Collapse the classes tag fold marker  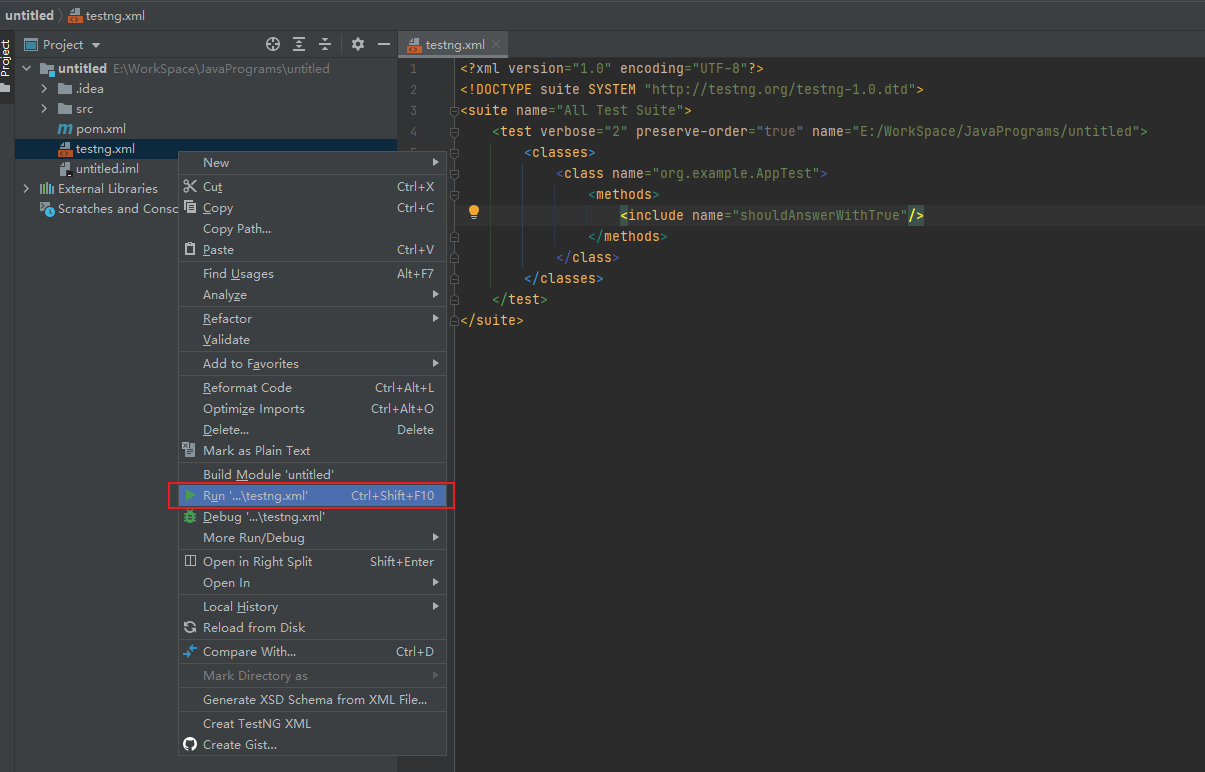coord(455,153)
